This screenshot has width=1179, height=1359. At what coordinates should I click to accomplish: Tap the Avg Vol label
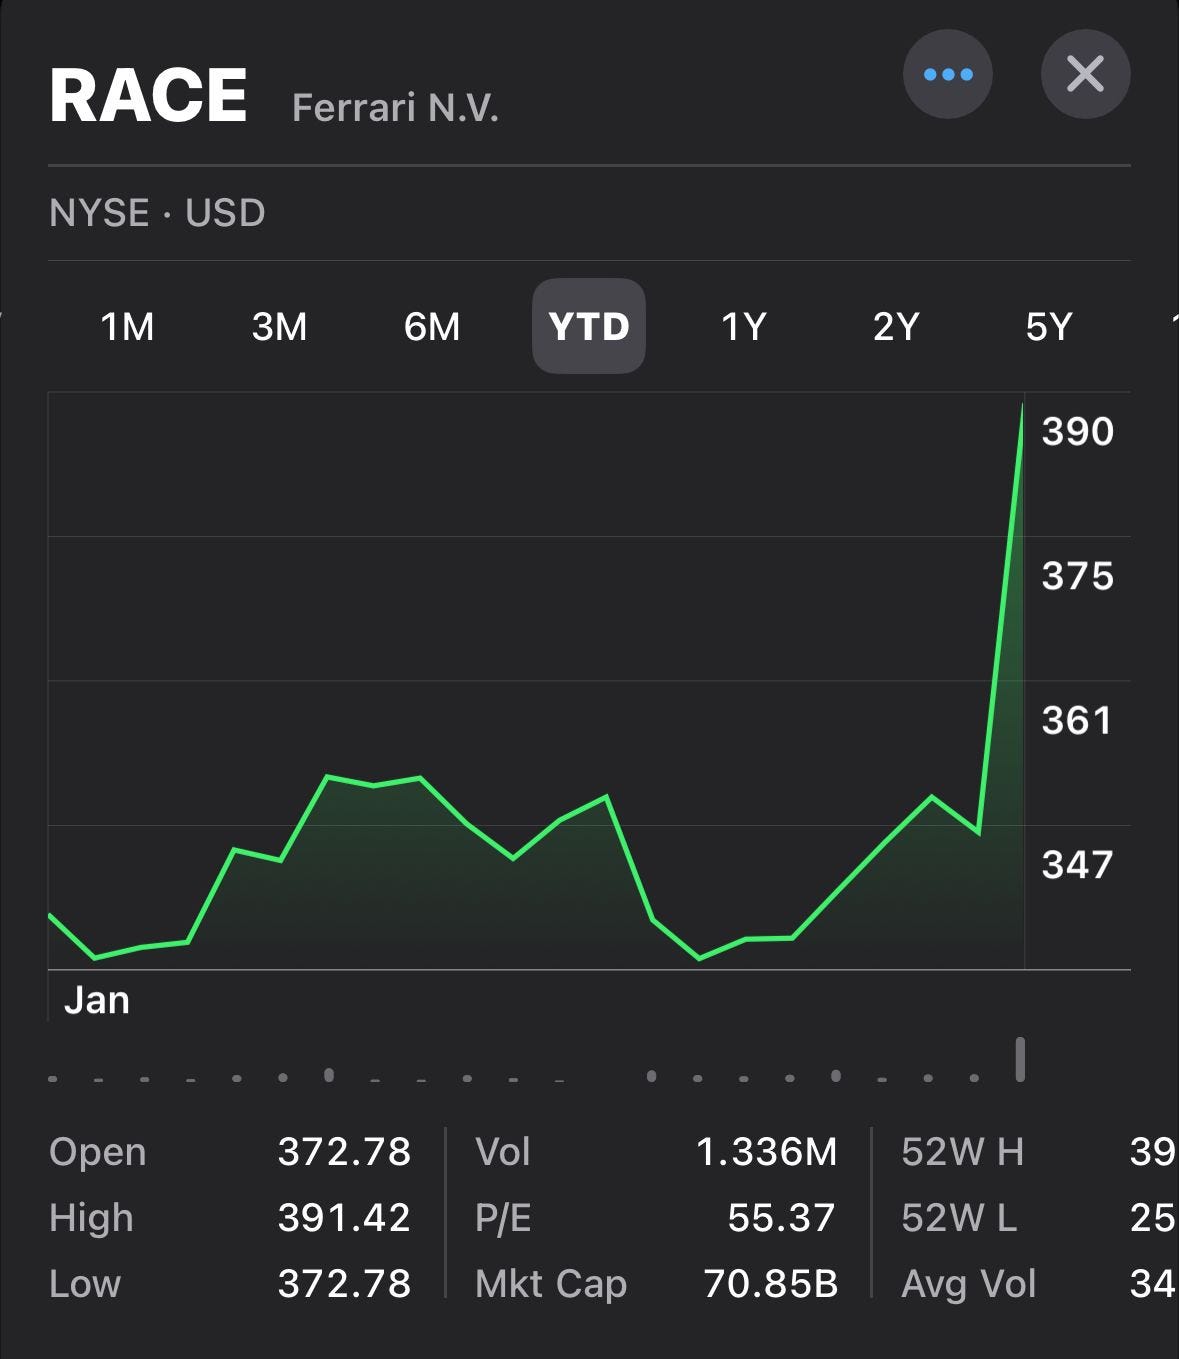tap(969, 1284)
